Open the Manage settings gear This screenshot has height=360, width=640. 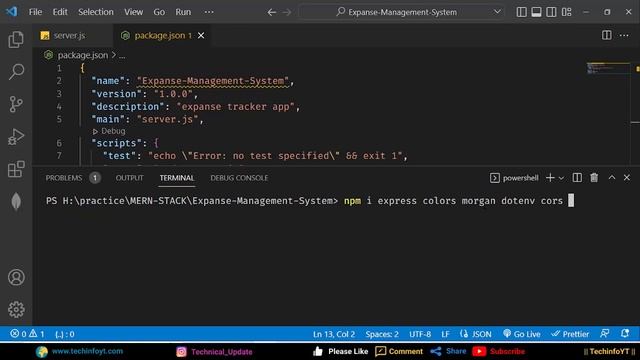pyautogui.click(x=16, y=309)
